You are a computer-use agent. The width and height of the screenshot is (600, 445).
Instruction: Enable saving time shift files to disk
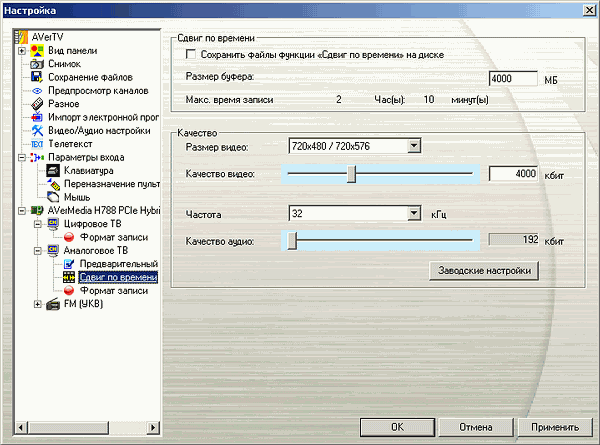coord(191,54)
